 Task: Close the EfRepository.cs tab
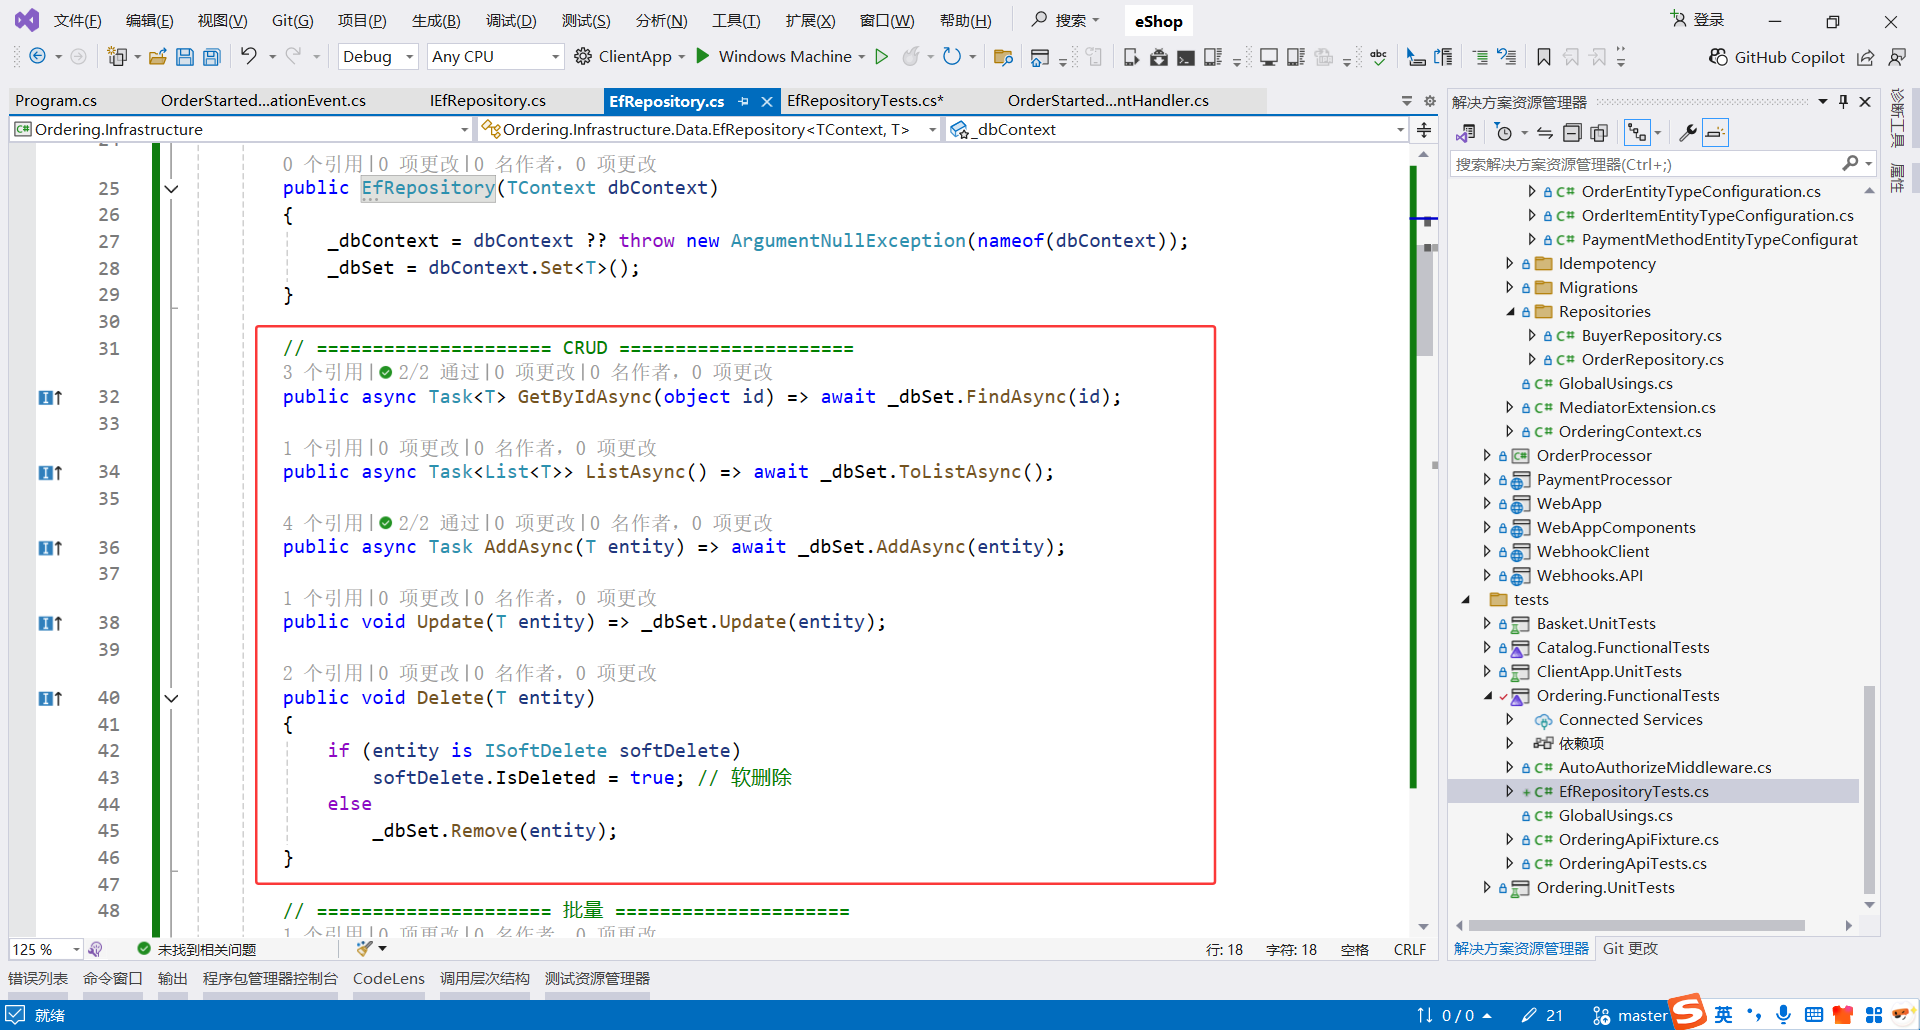[767, 102]
